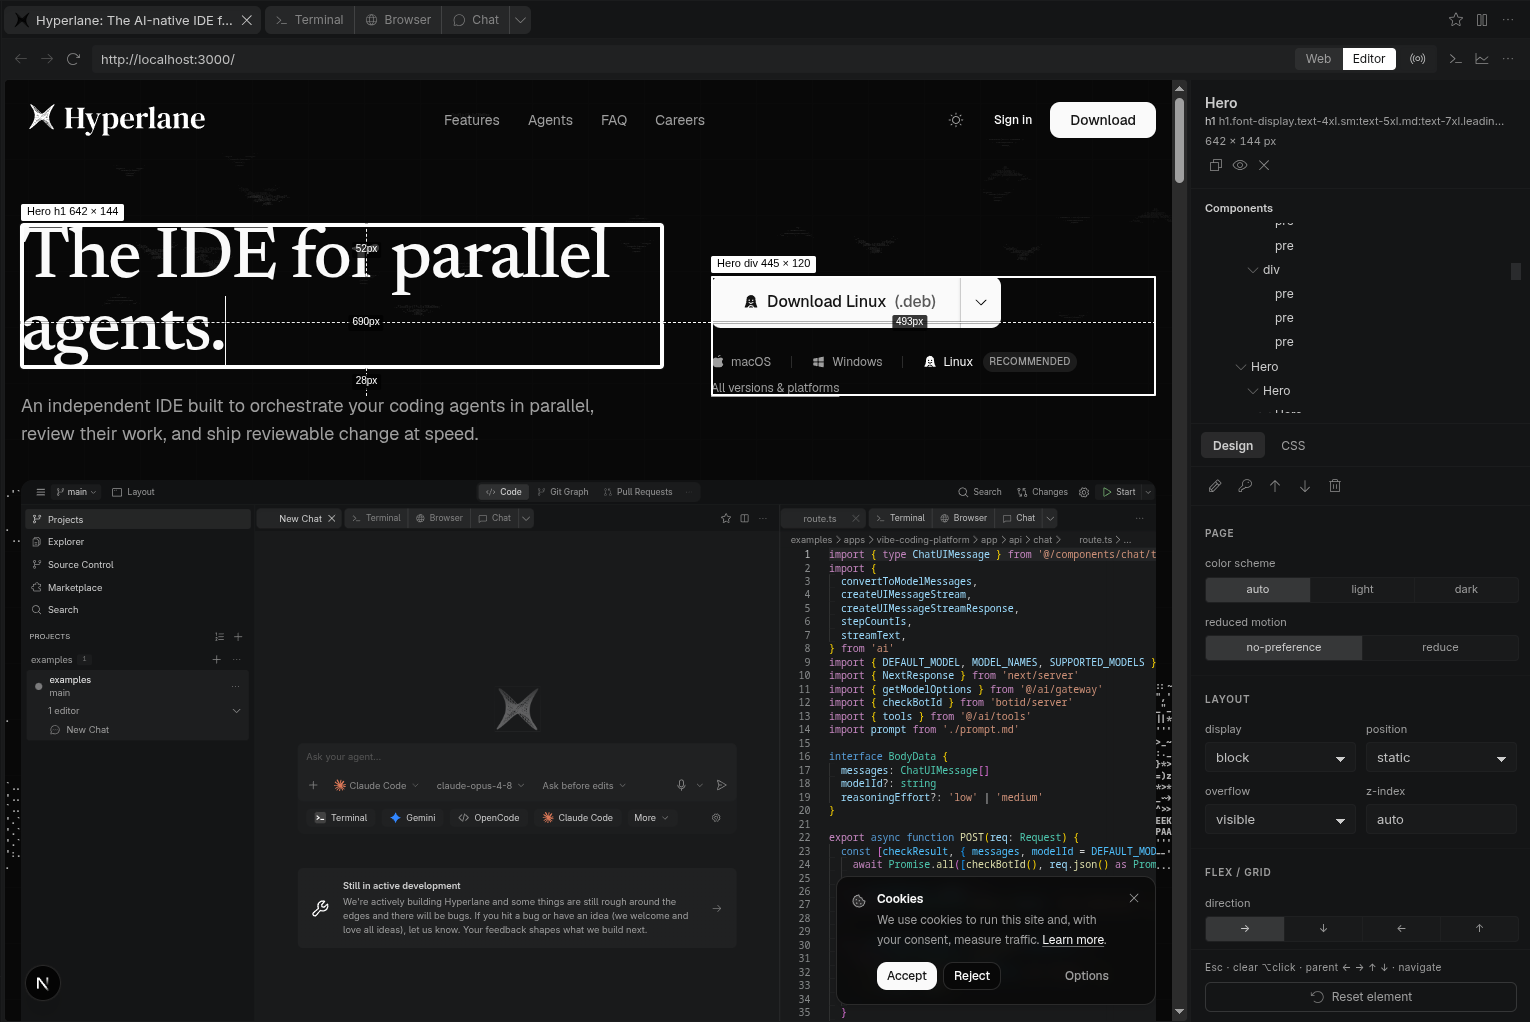This screenshot has width=1530, height=1022.
Task: Click the browser forward arrow
Action: coord(47,59)
